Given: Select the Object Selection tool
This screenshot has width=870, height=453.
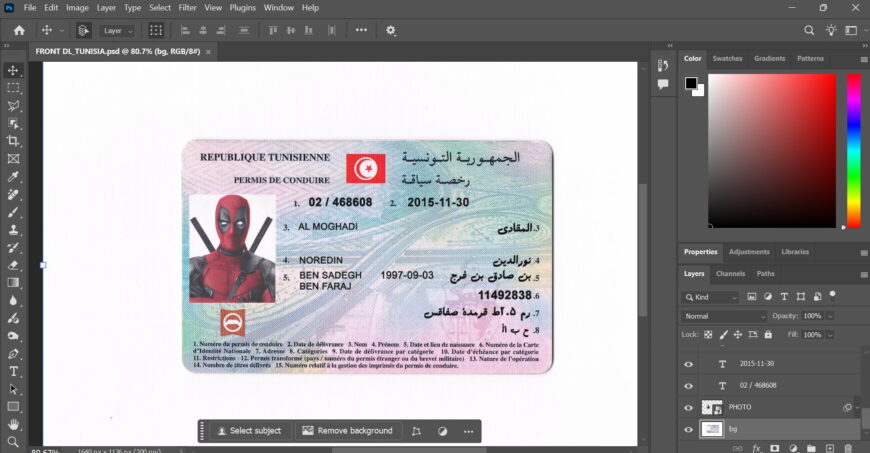Looking at the screenshot, I should pyautogui.click(x=13, y=123).
